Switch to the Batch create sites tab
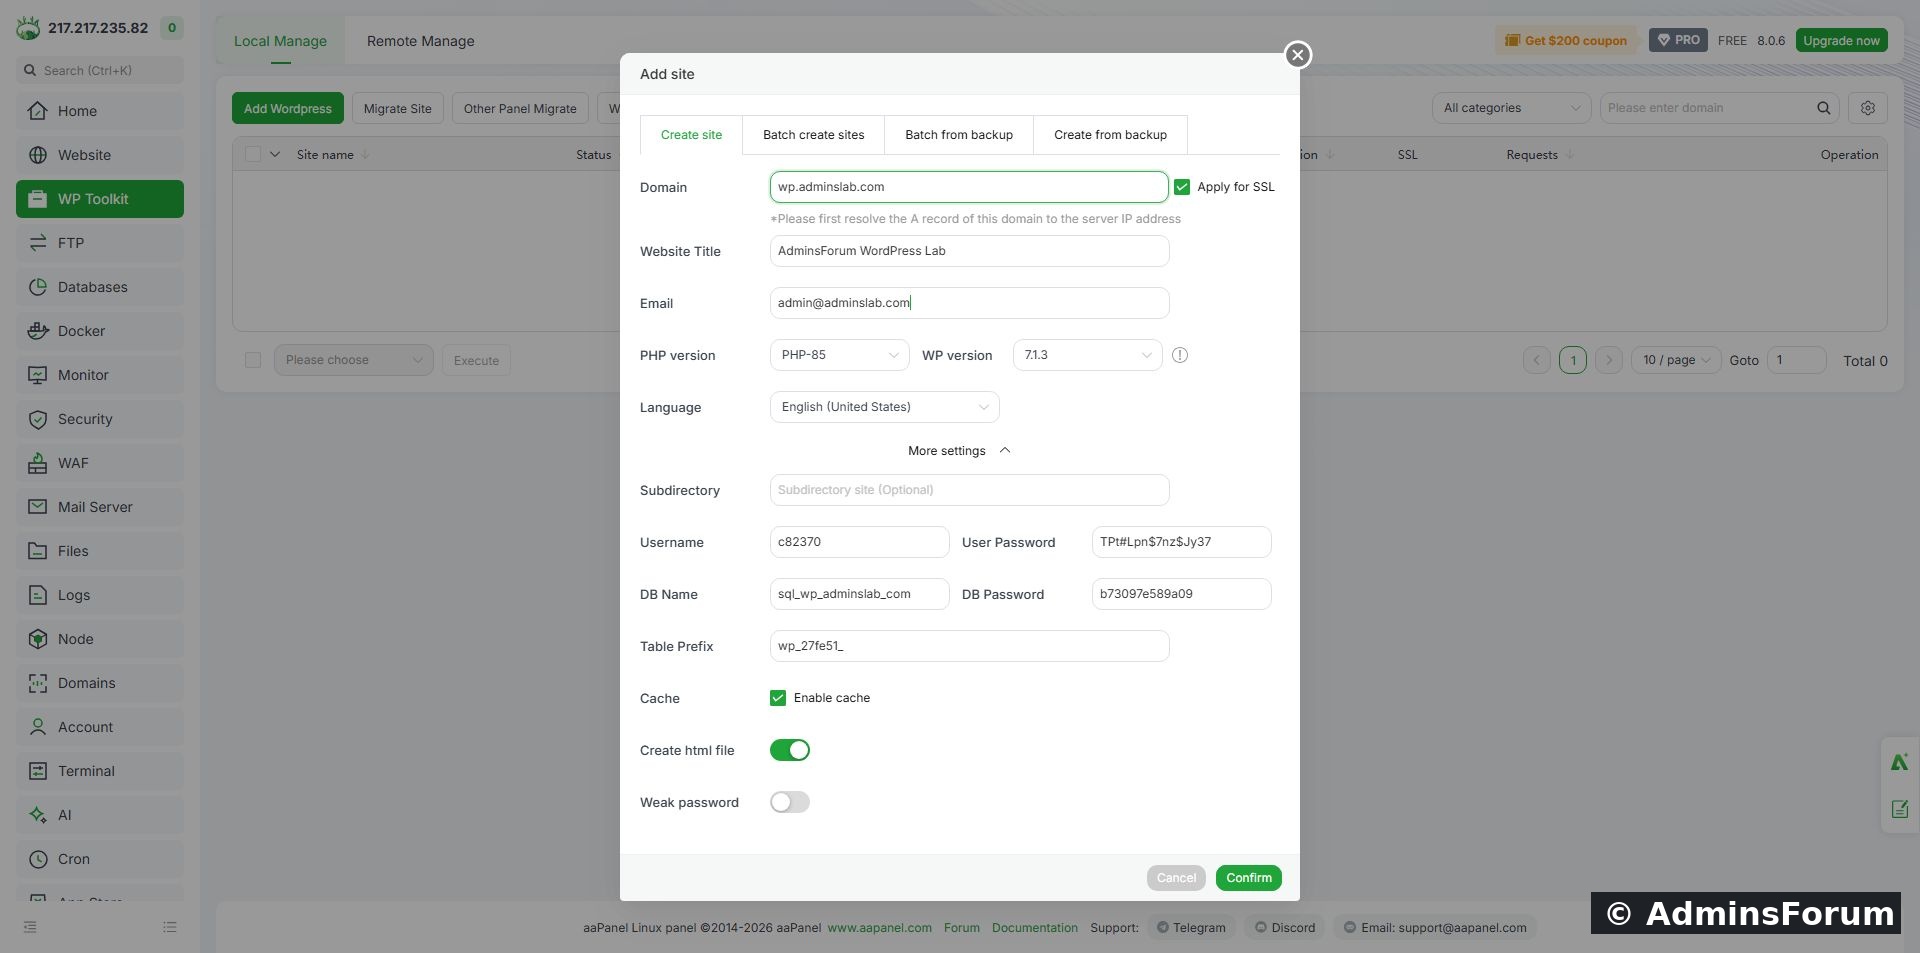This screenshot has height=953, width=1920. point(814,135)
